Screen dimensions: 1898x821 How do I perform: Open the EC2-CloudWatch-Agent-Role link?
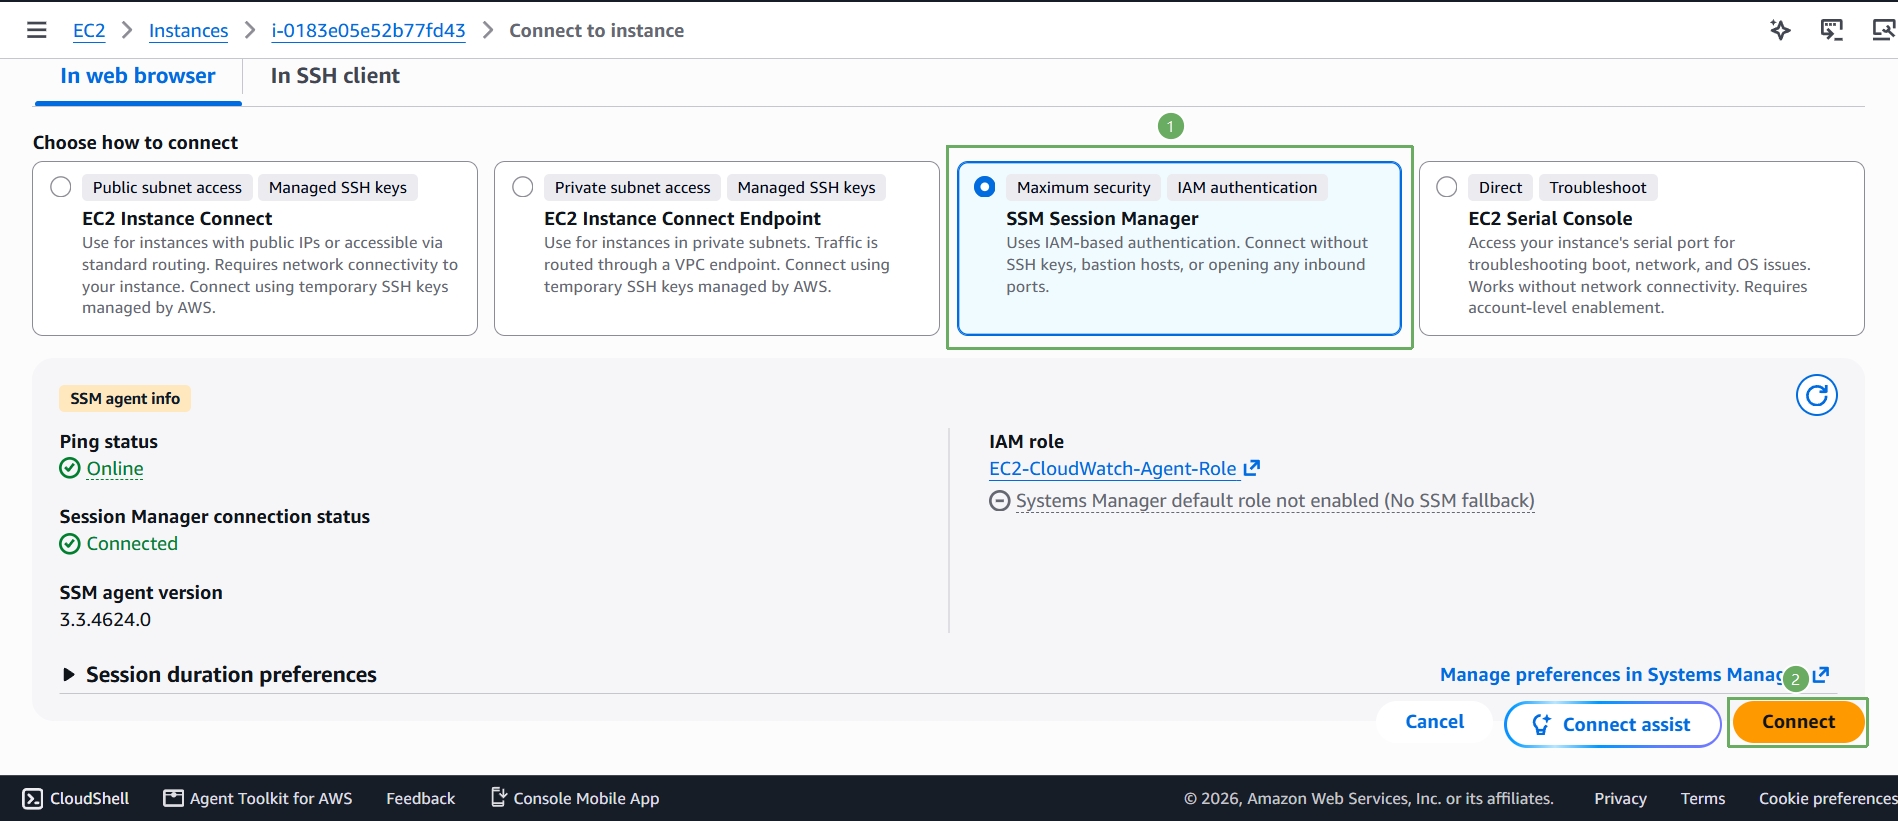point(1112,468)
